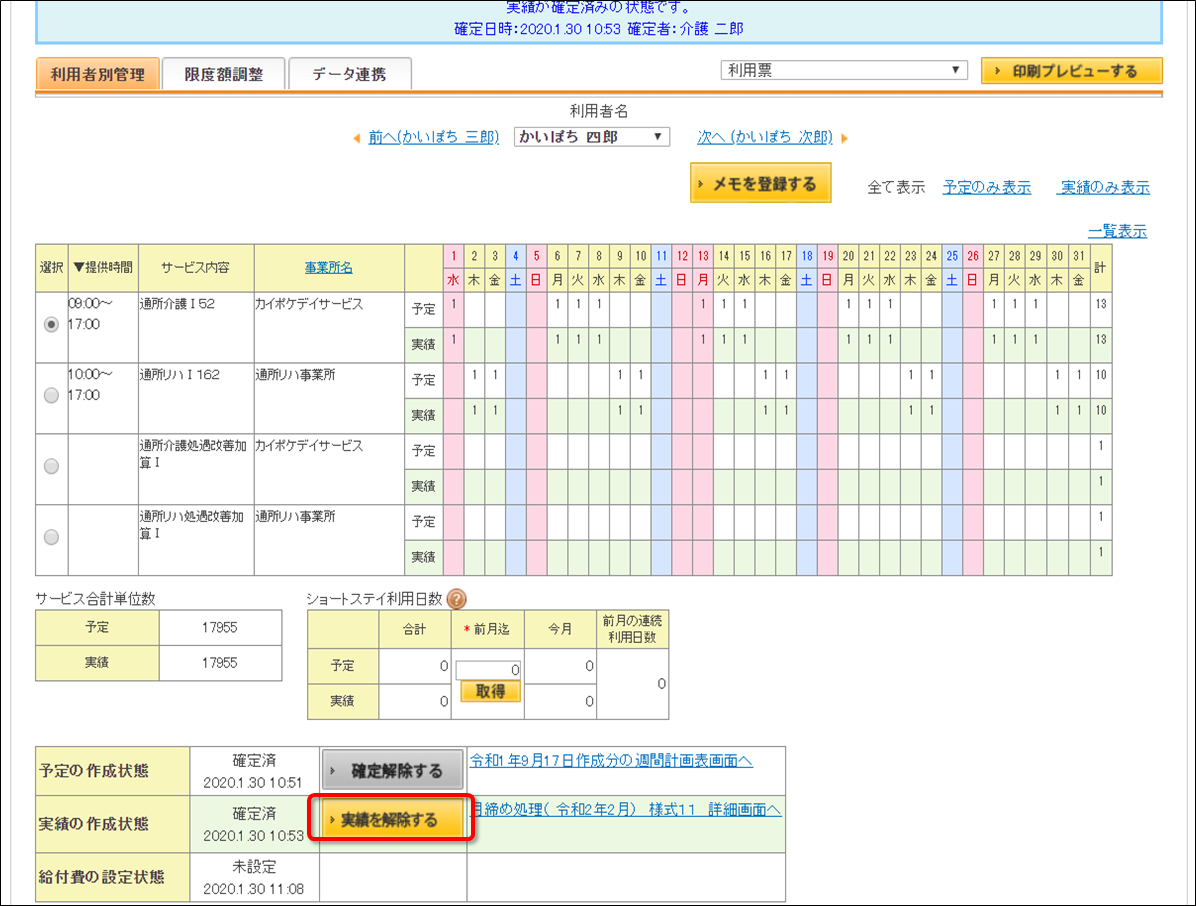Switch to the 限度額調整 tab
The image size is (1196, 906).
tap(223, 74)
